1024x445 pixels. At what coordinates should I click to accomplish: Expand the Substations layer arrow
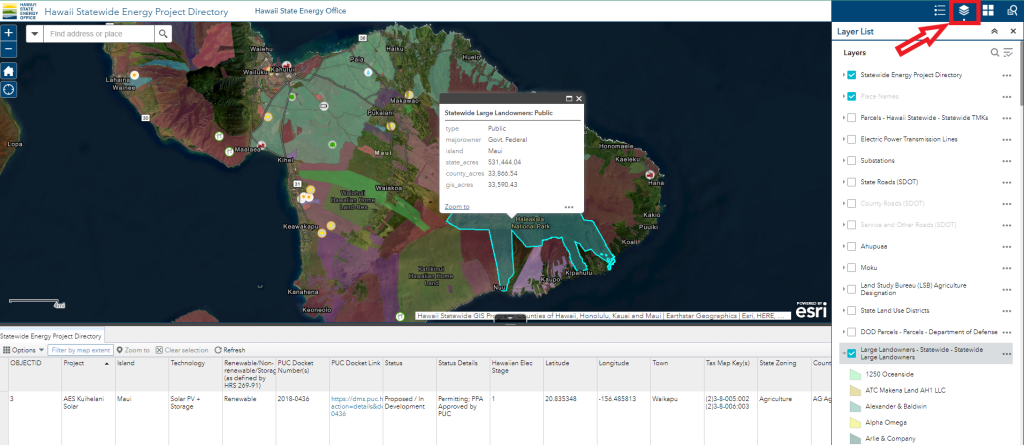(x=844, y=161)
